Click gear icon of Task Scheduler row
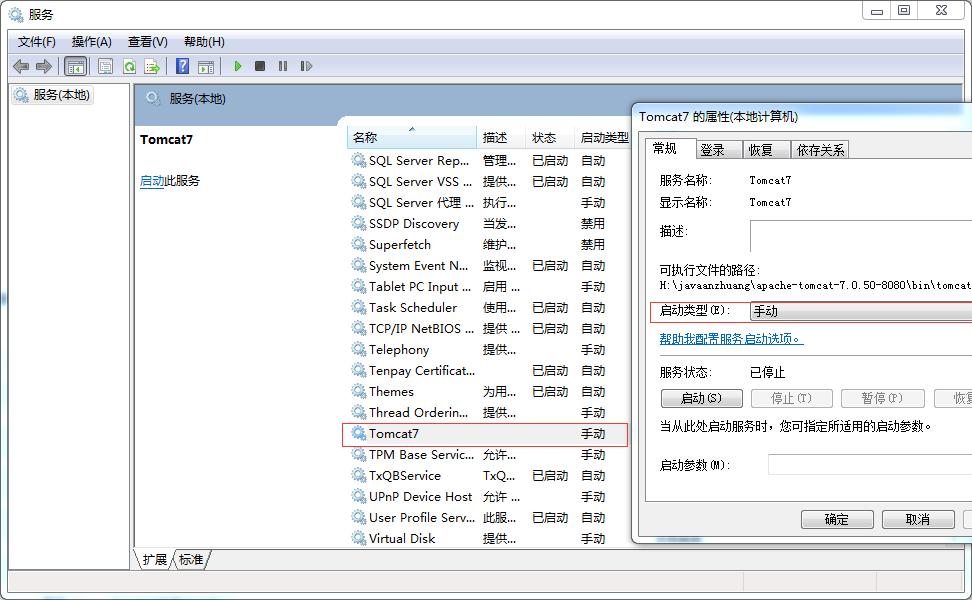This screenshot has width=972, height=600. pos(359,307)
